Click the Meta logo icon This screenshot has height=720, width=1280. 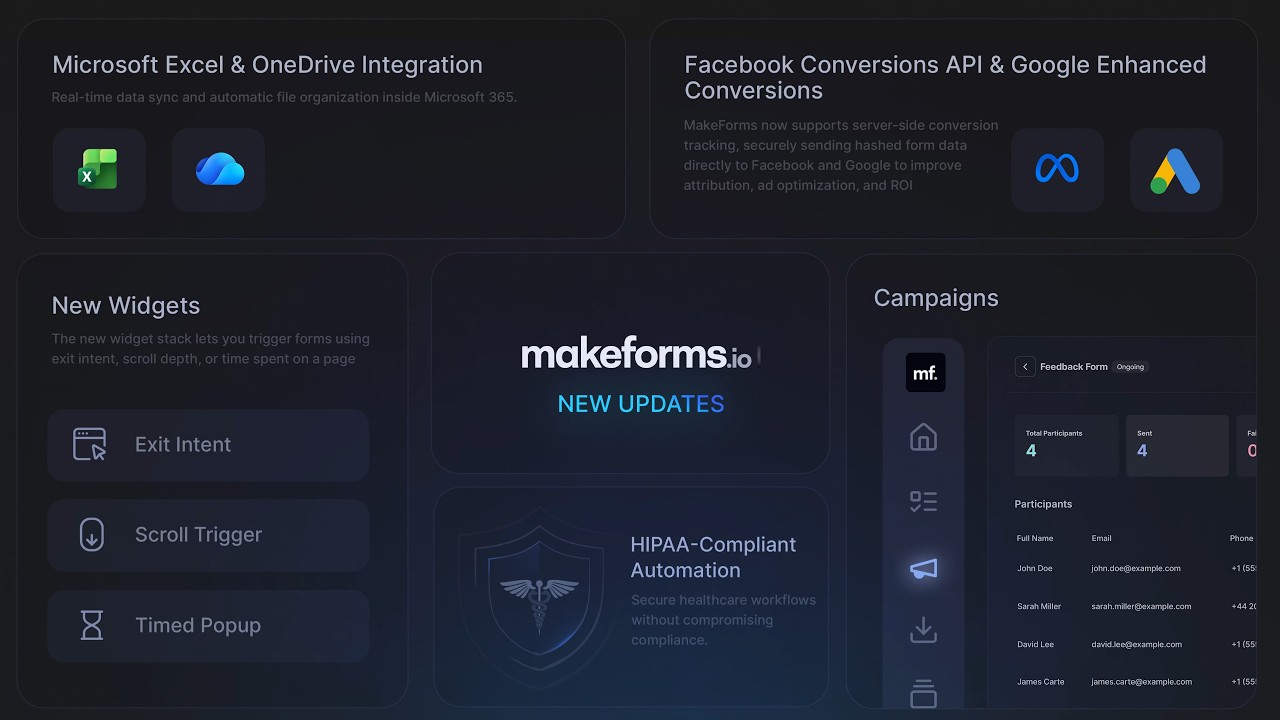pos(1057,169)
